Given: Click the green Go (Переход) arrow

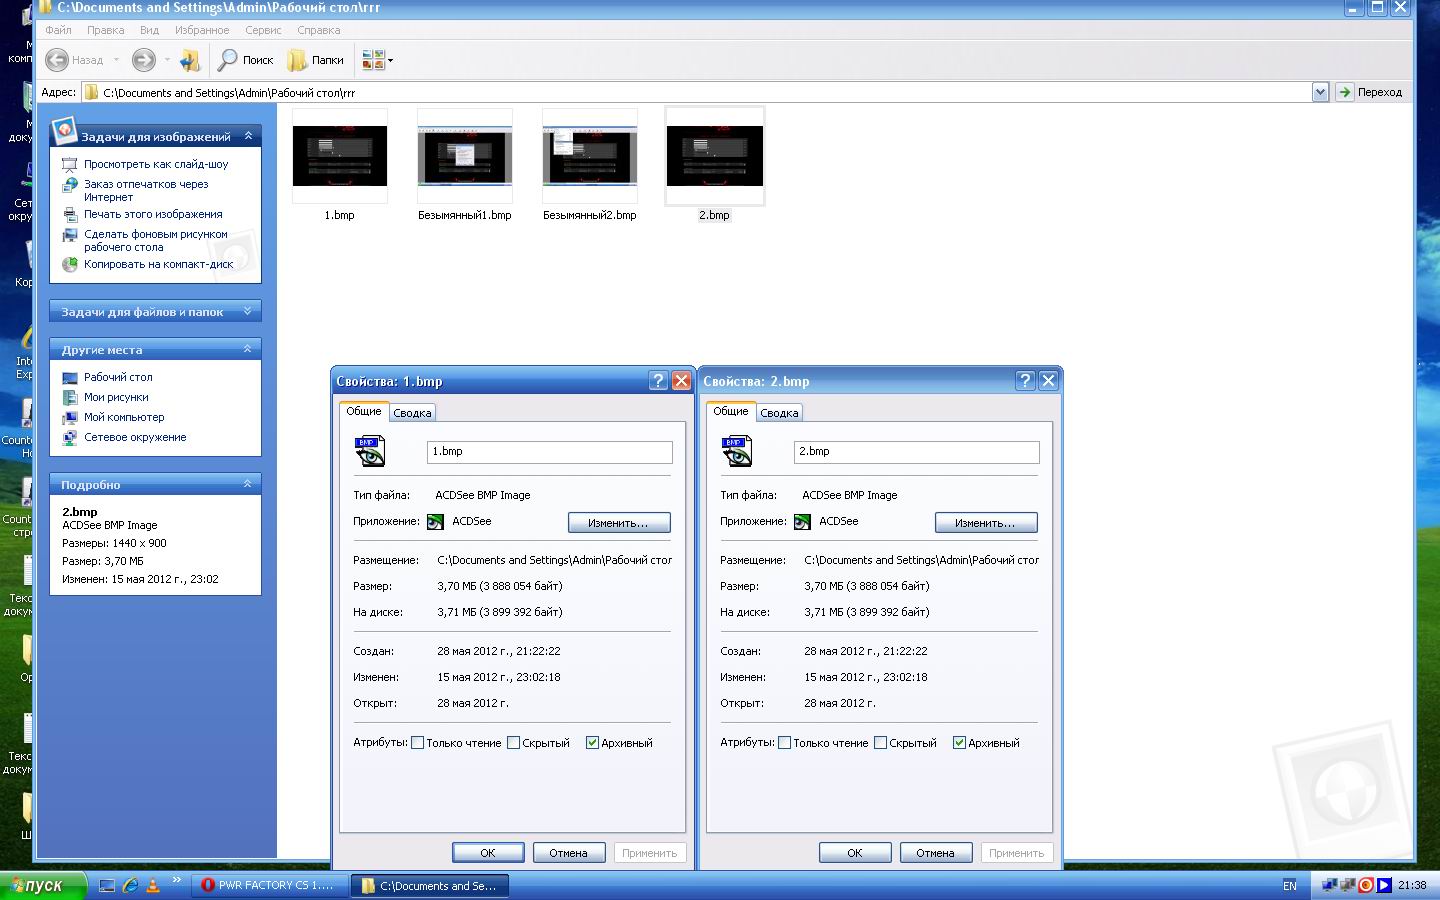Looking at the screenshot, I should 1345,92.
